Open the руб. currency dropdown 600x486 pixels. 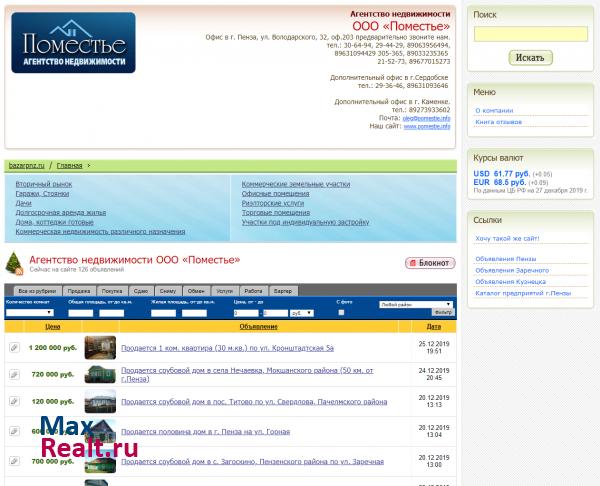(302, 313)
